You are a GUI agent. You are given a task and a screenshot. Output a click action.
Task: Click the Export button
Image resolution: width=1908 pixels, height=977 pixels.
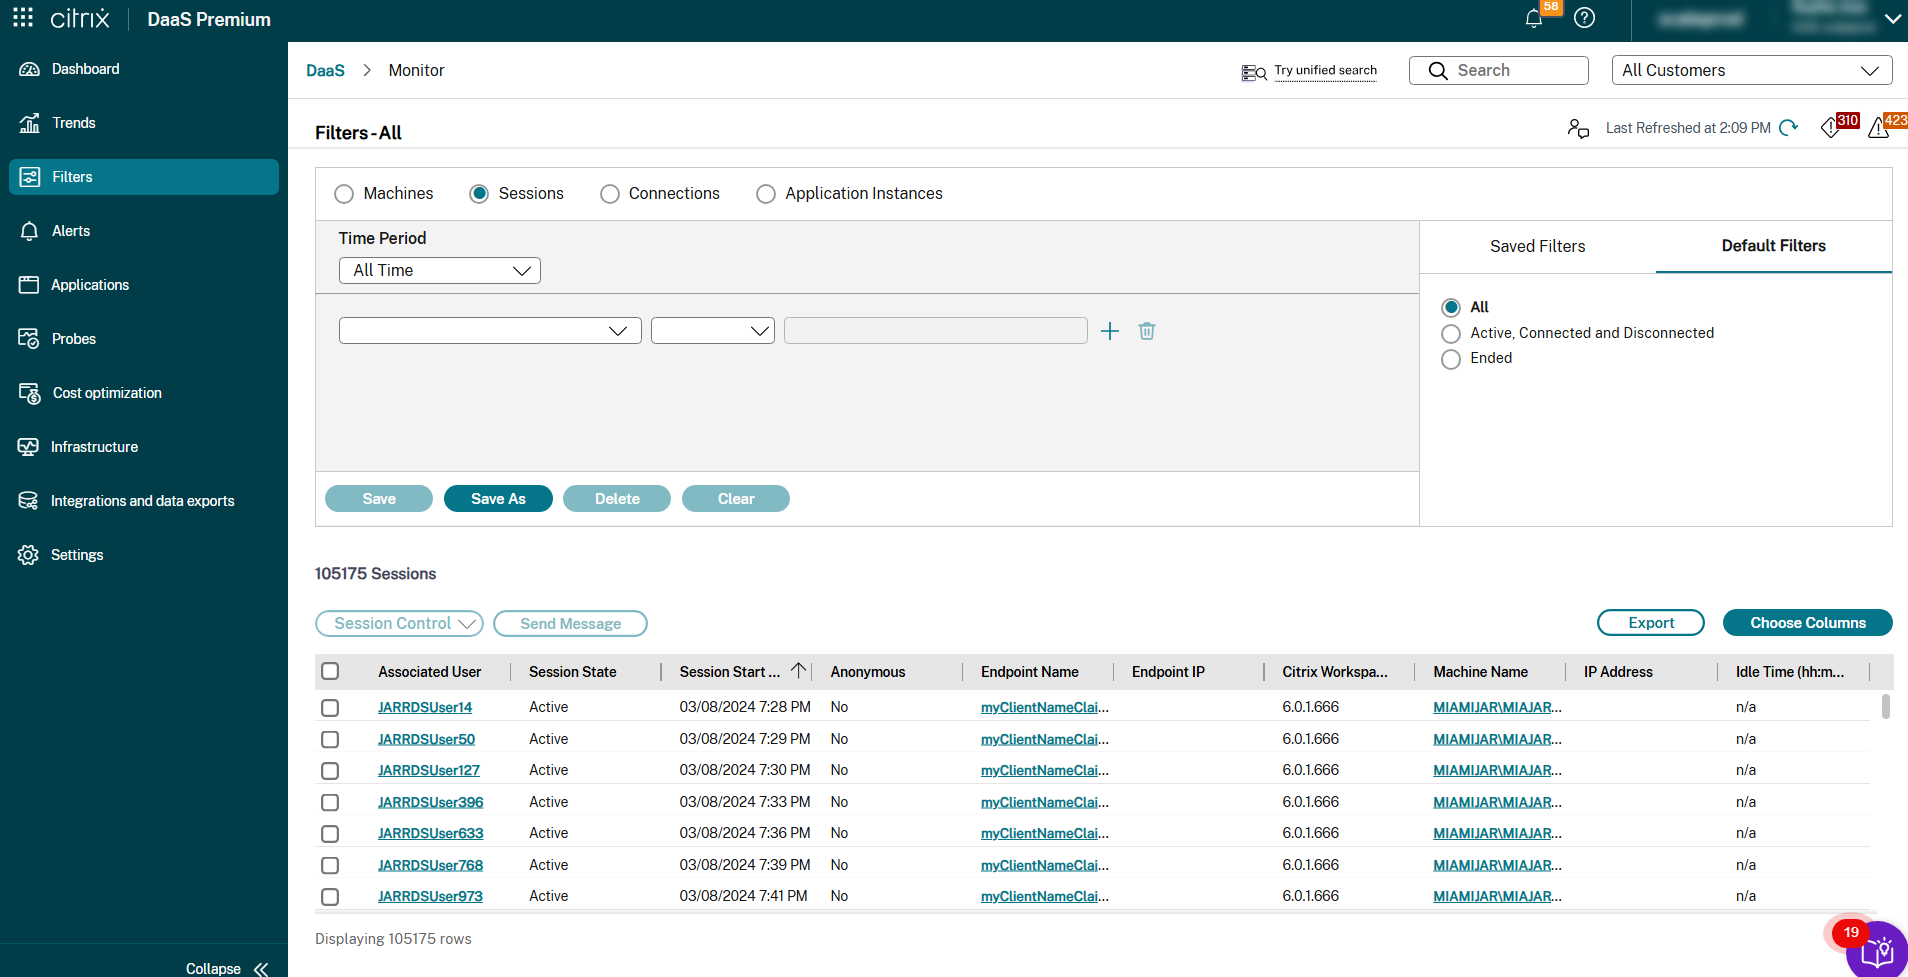[1650, 623]
